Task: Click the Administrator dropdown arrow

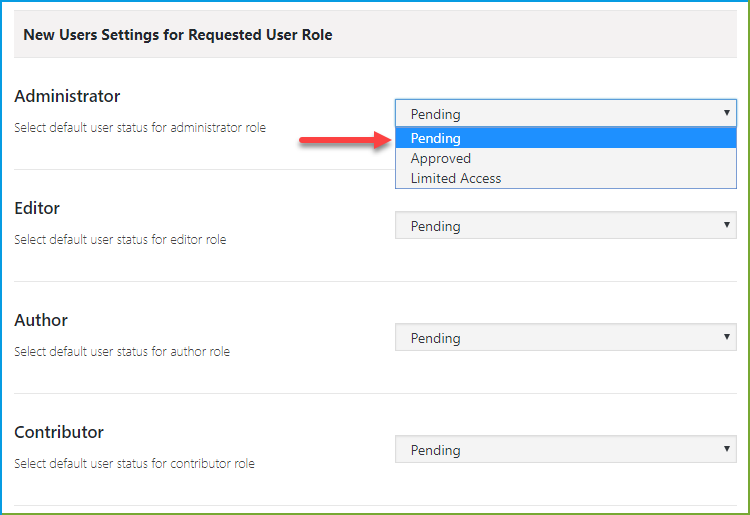Action: pyautogui.click(x=727, y=114)
